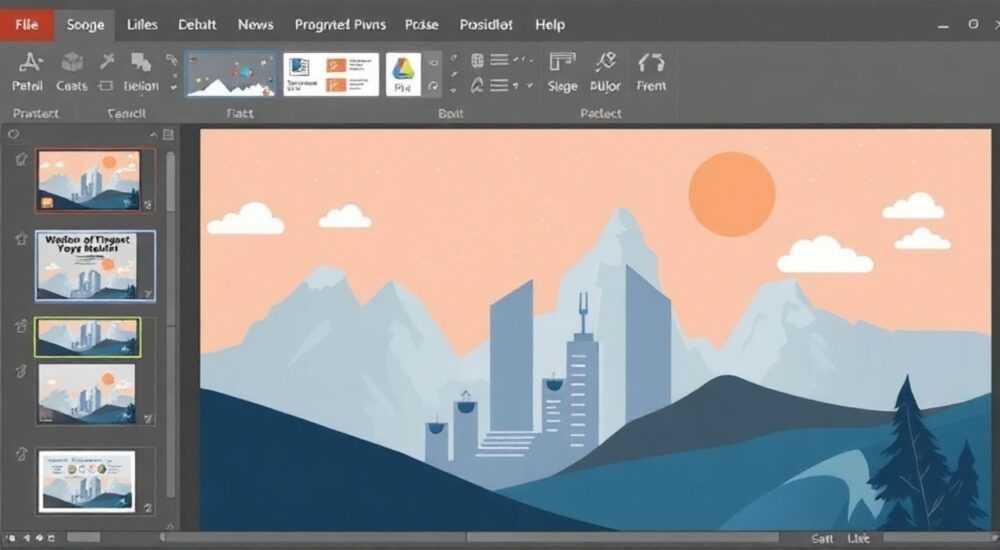The image size is (1000, 550).
Task: Switch to the News ribbon tab
Action: tap(256, 25)
